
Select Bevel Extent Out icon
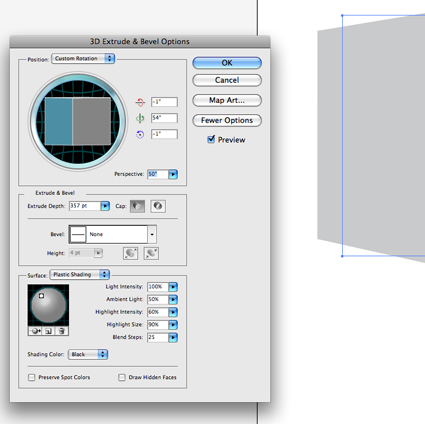[131, 253]
